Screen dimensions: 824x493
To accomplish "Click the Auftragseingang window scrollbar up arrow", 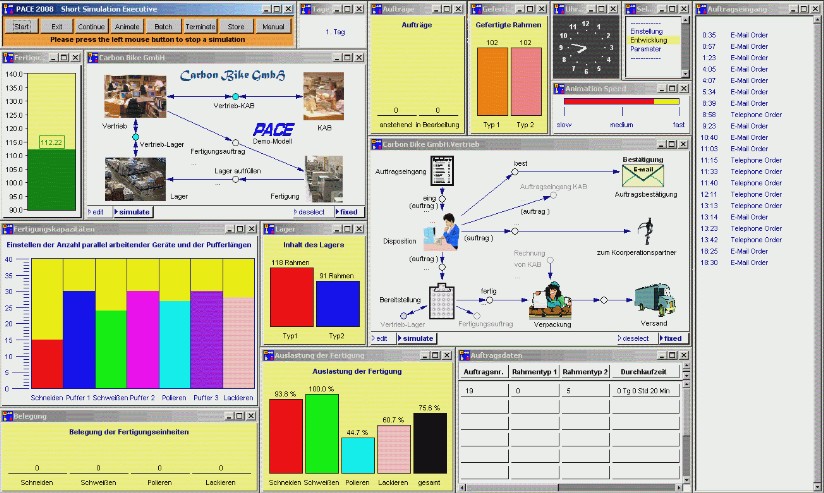I will [x=818, y=19].
